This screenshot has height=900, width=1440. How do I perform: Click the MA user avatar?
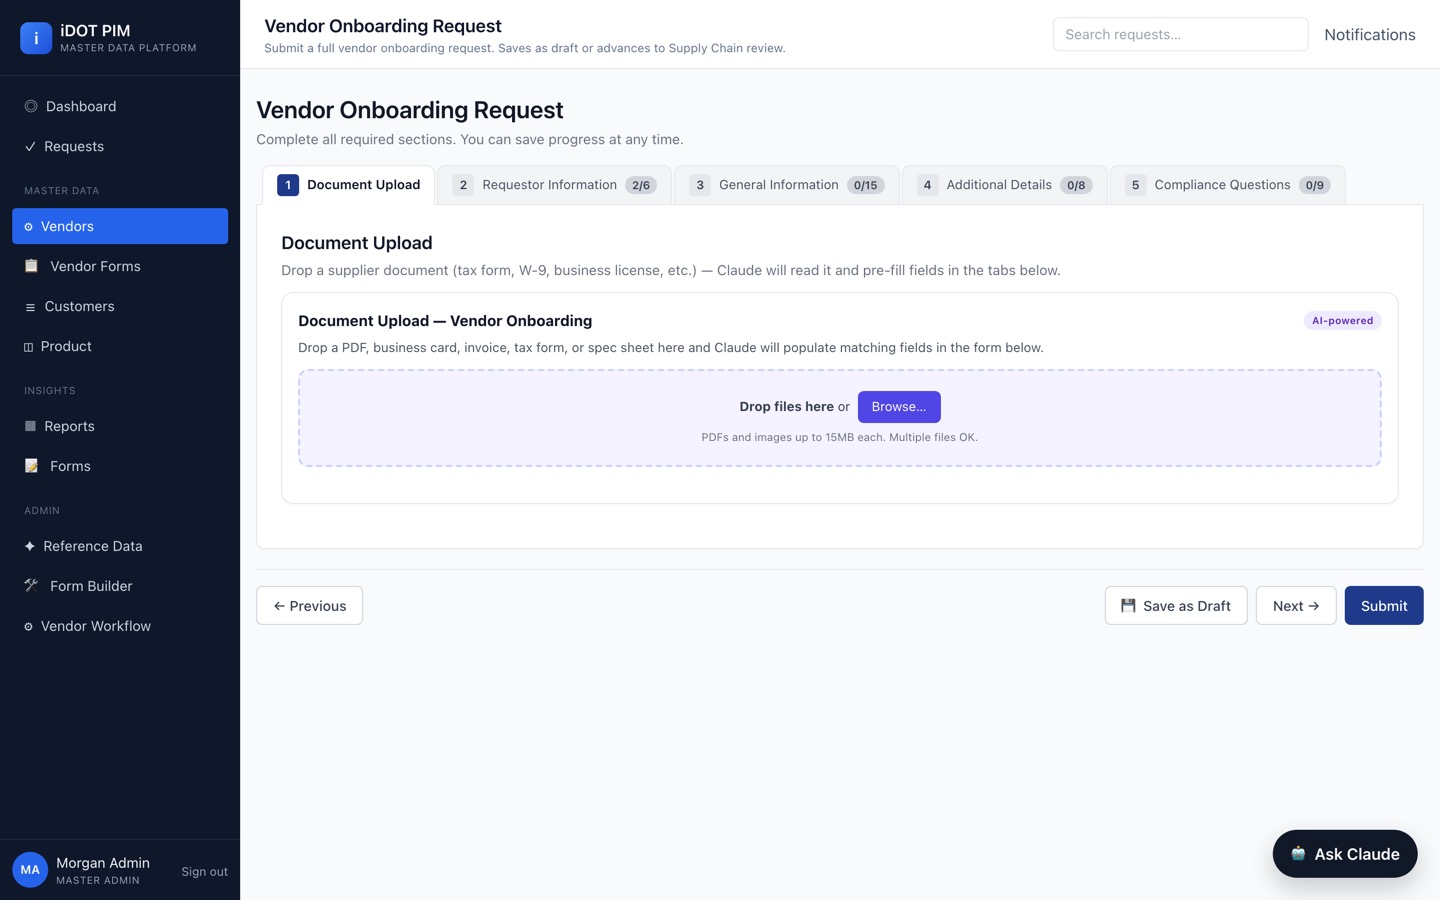click(30, 870)
